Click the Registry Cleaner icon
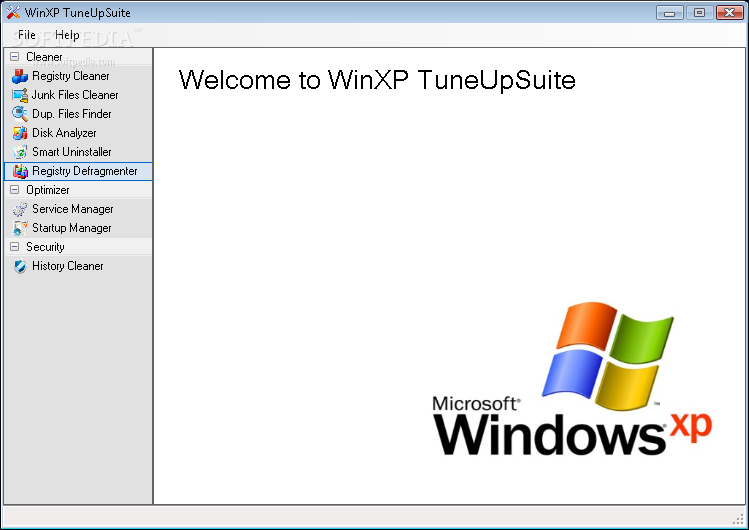Viewport: 749px width, 530px height. pyautogui.click(x=20, y=76)
